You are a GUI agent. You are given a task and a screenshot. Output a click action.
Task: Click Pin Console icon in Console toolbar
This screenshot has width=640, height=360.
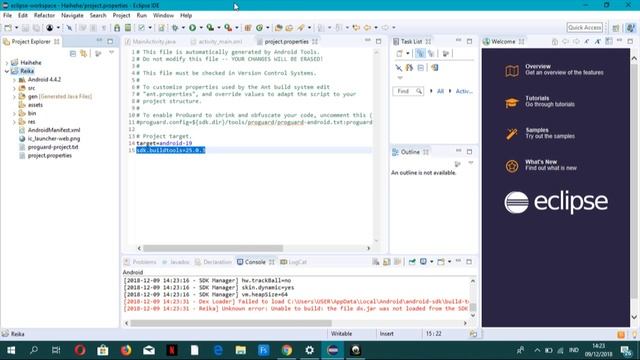412,262
